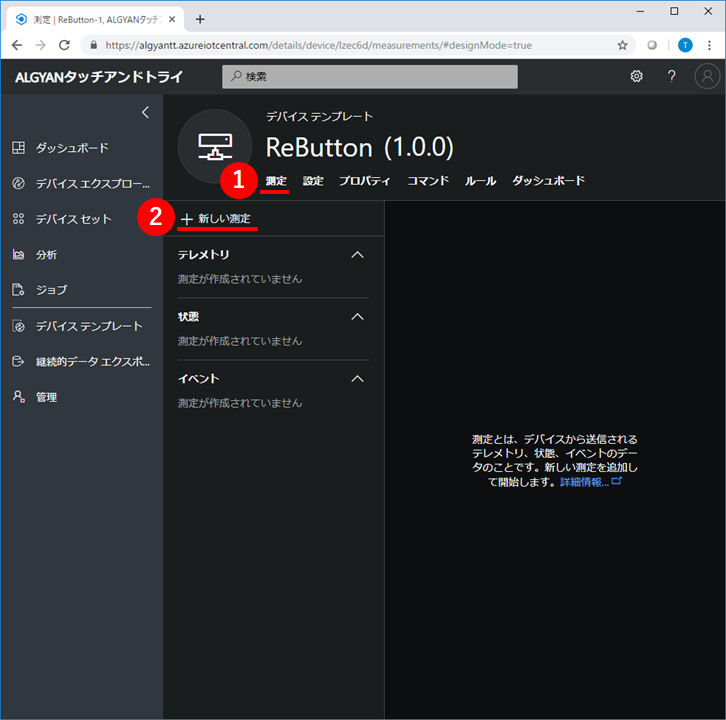Click イベント section heading
The width and height of the screenshot is (726, 720).
[x=199, y=379]
